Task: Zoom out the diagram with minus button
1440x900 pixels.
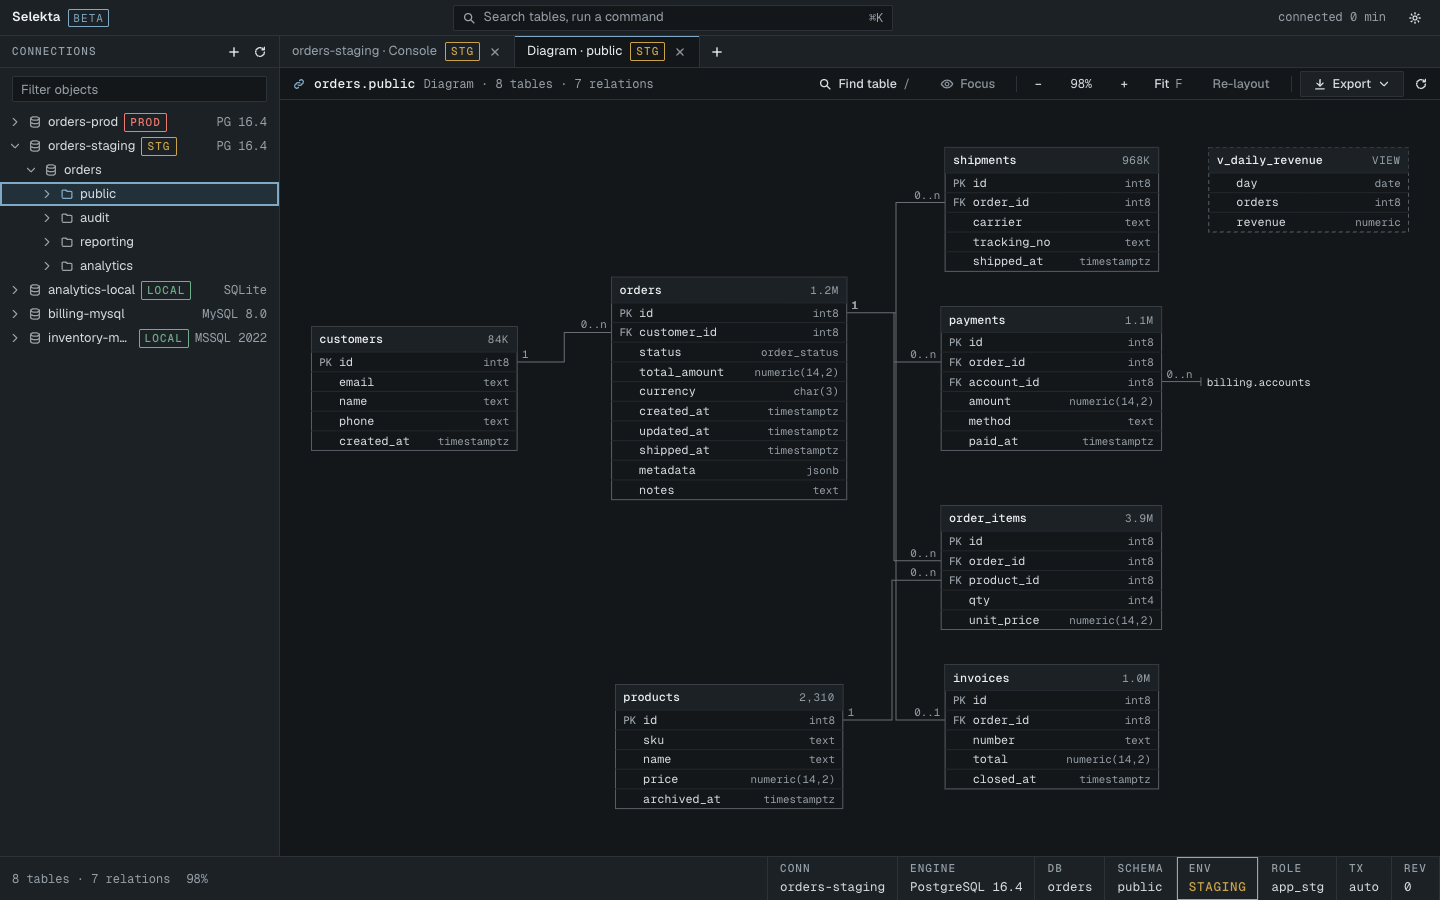Action: (1038, 84)
